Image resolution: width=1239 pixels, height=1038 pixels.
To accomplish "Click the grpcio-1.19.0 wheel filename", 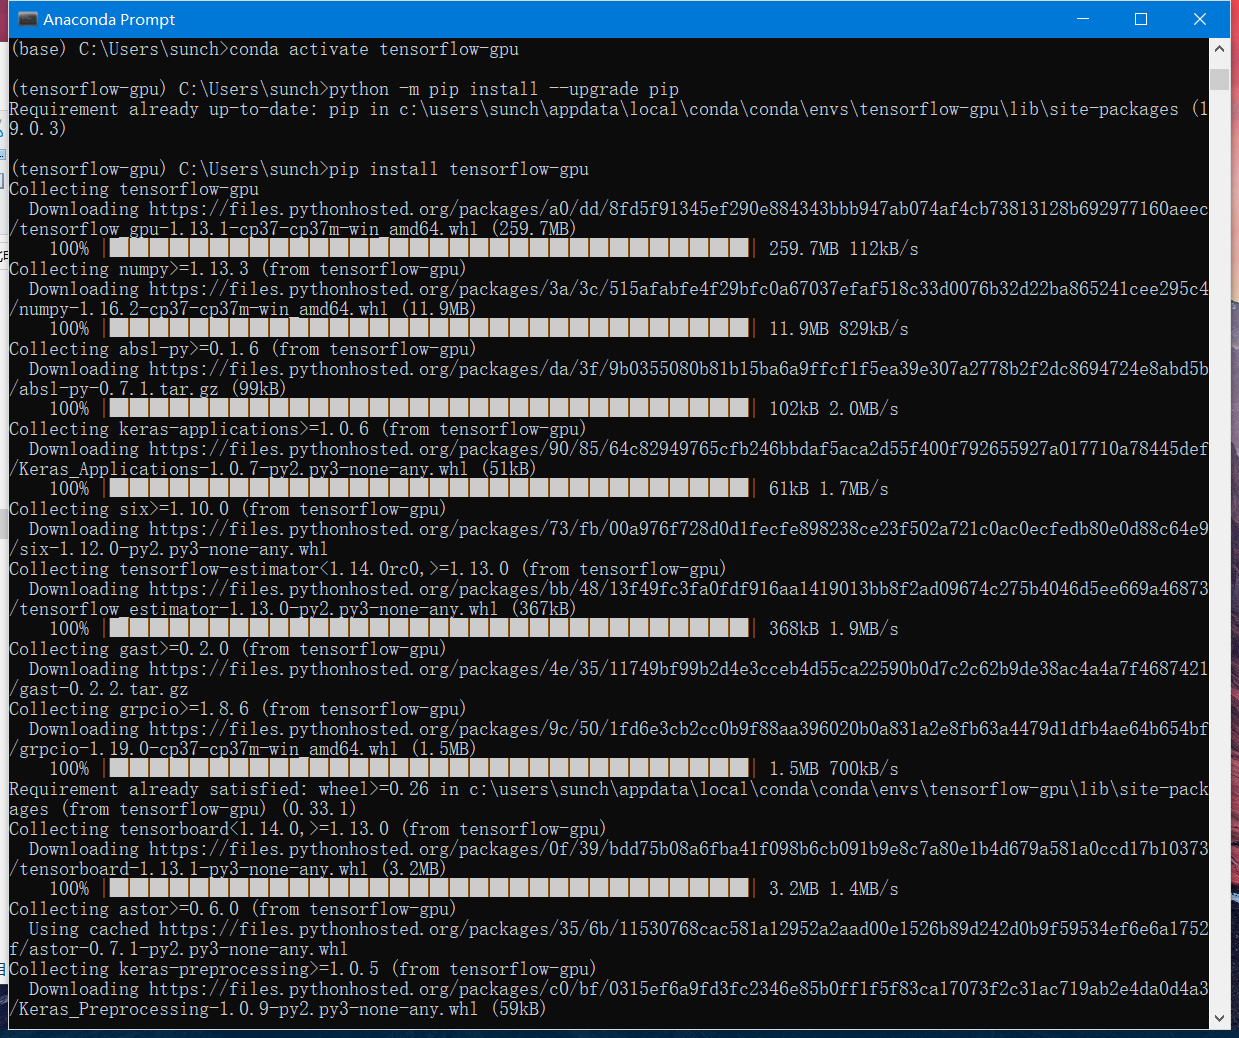I will click(208, 749).
